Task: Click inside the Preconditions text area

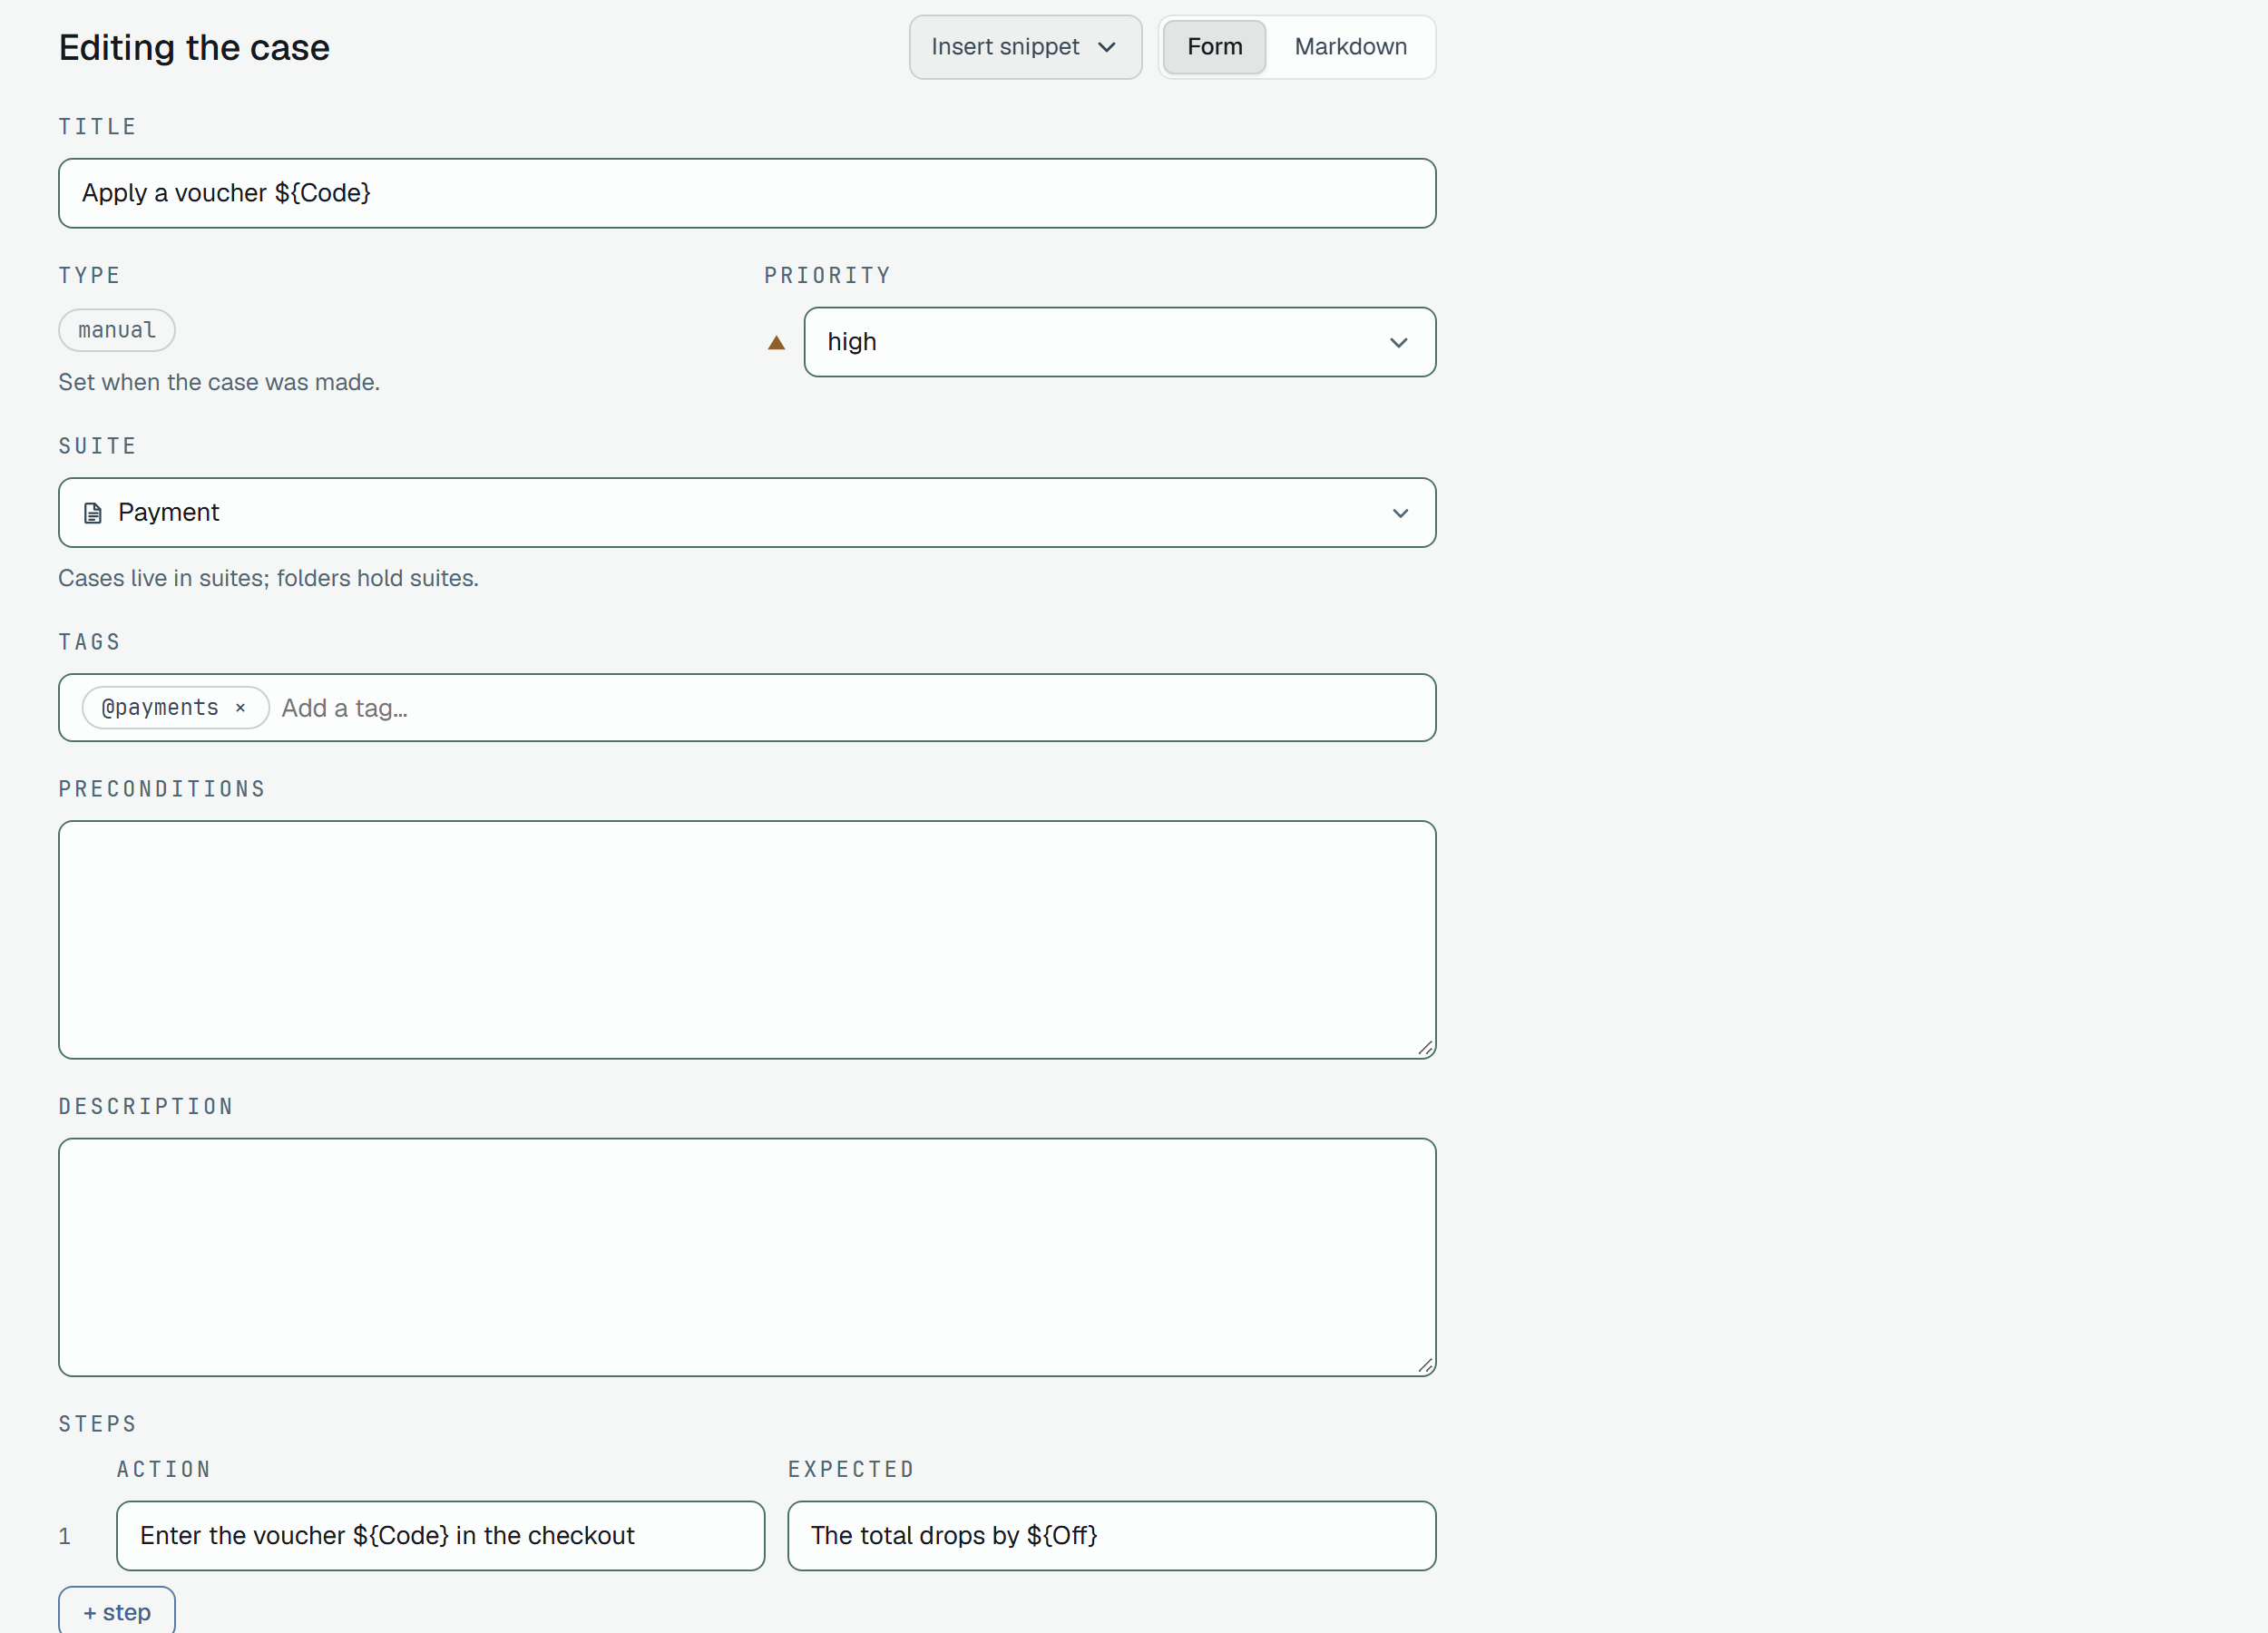Action: click(x=747, y=940)
